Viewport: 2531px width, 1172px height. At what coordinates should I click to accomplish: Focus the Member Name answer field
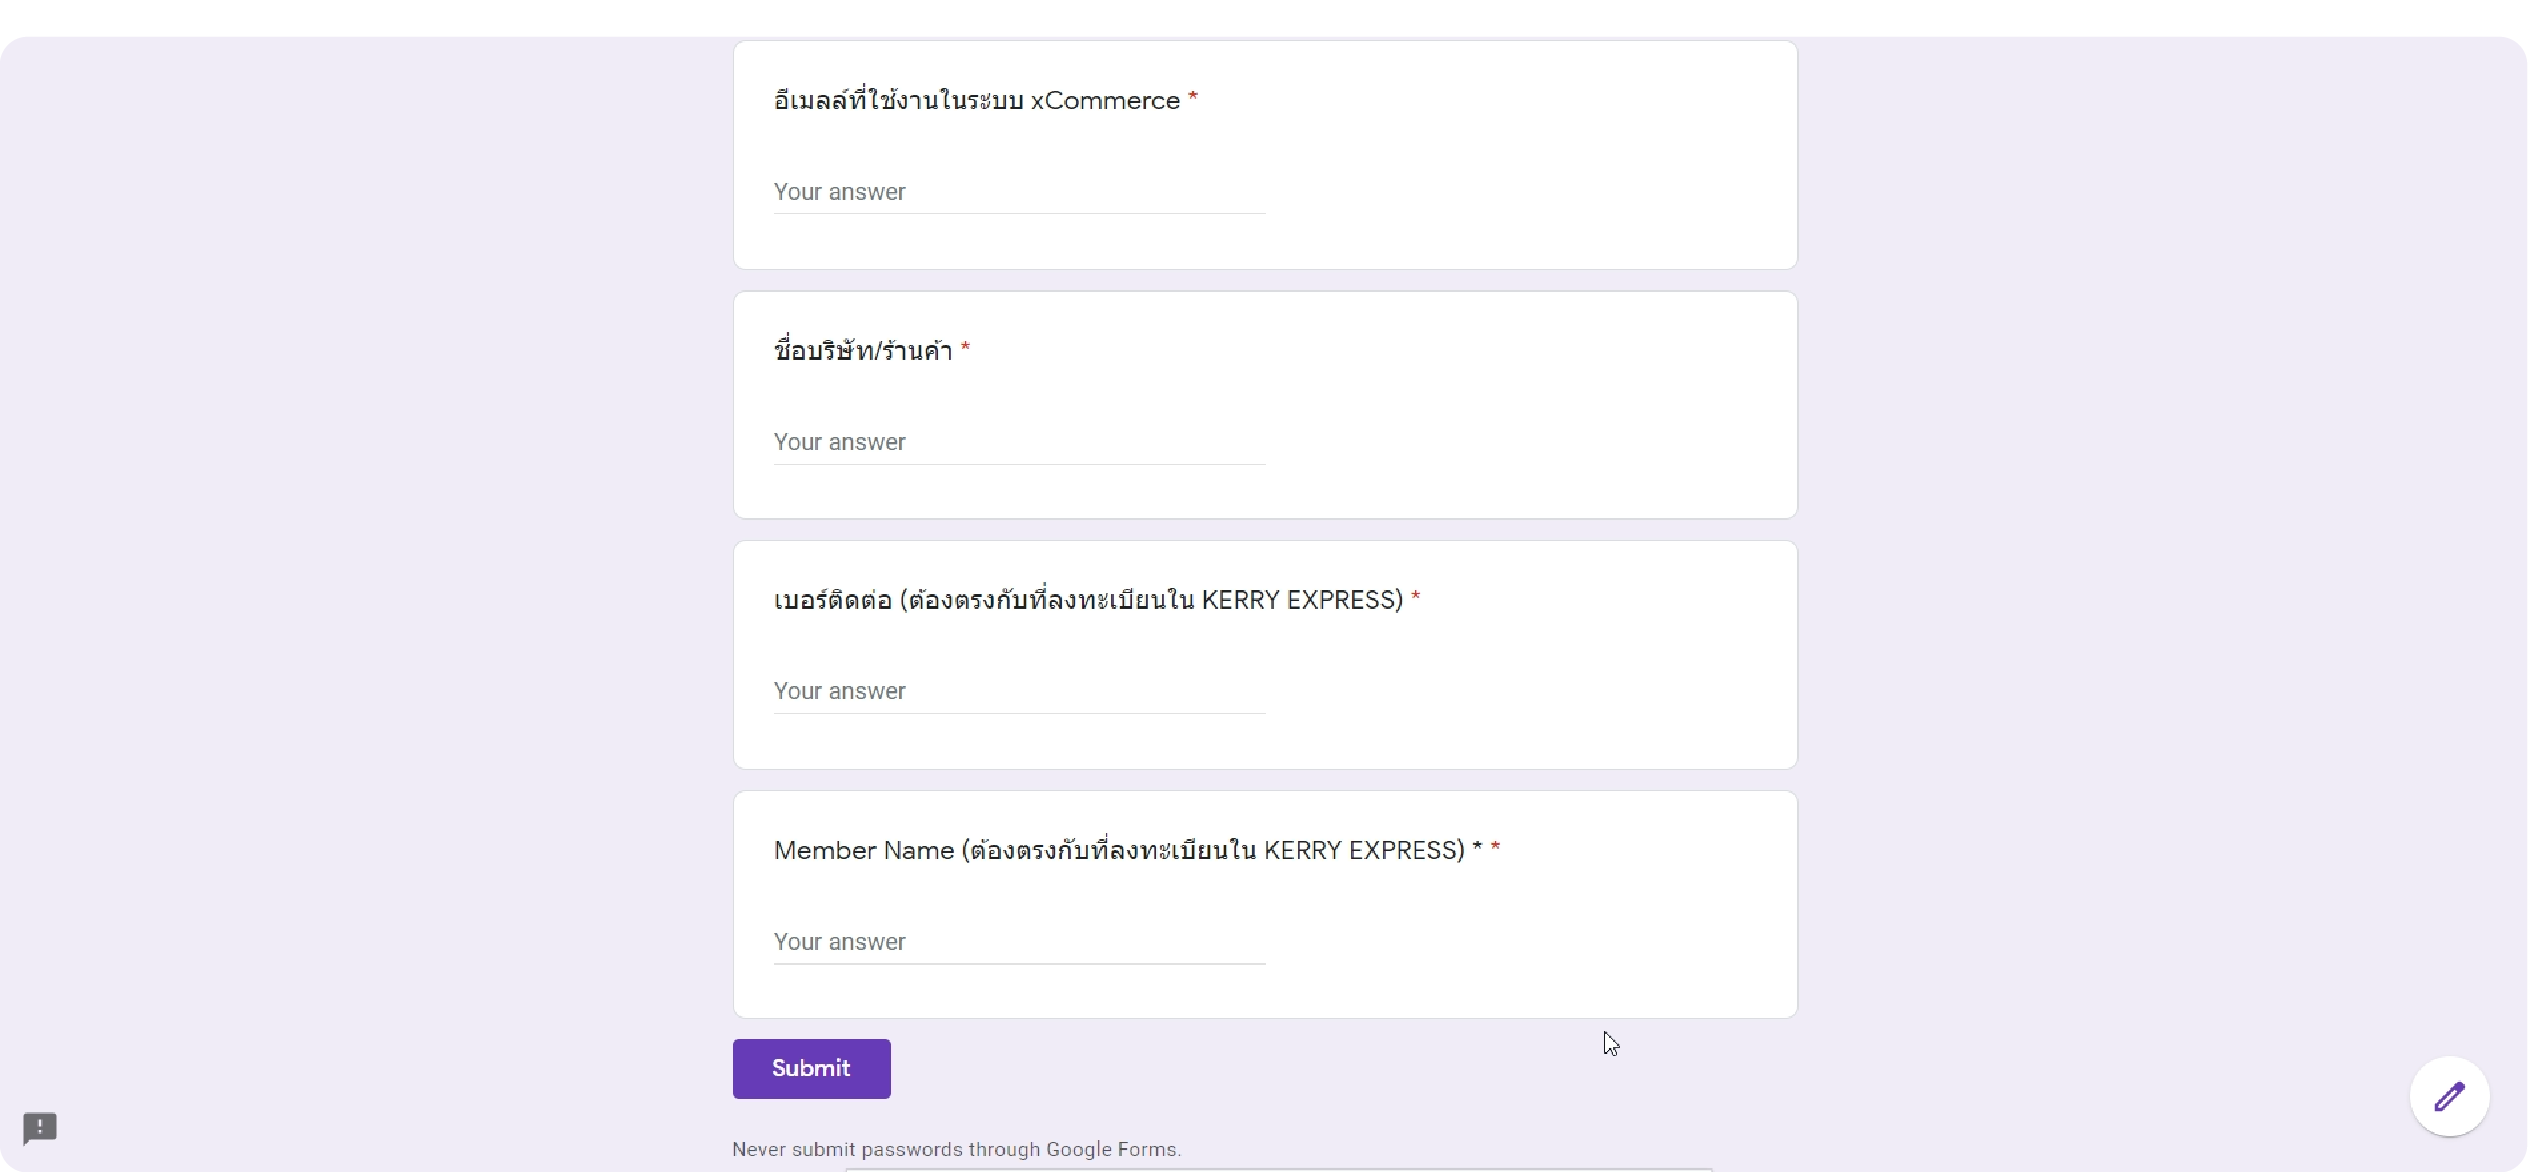1019,942
